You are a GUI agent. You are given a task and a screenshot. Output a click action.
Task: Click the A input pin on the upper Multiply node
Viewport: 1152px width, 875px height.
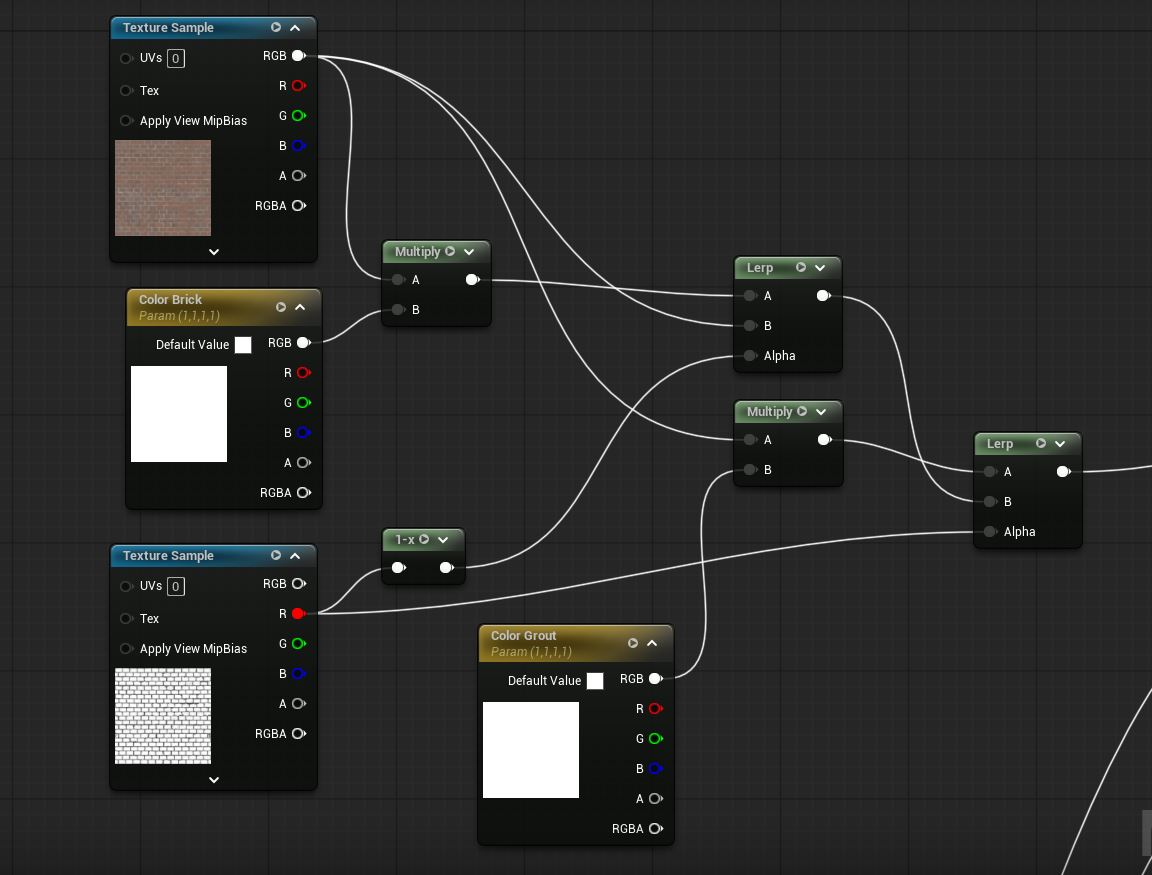click(398, 280)
